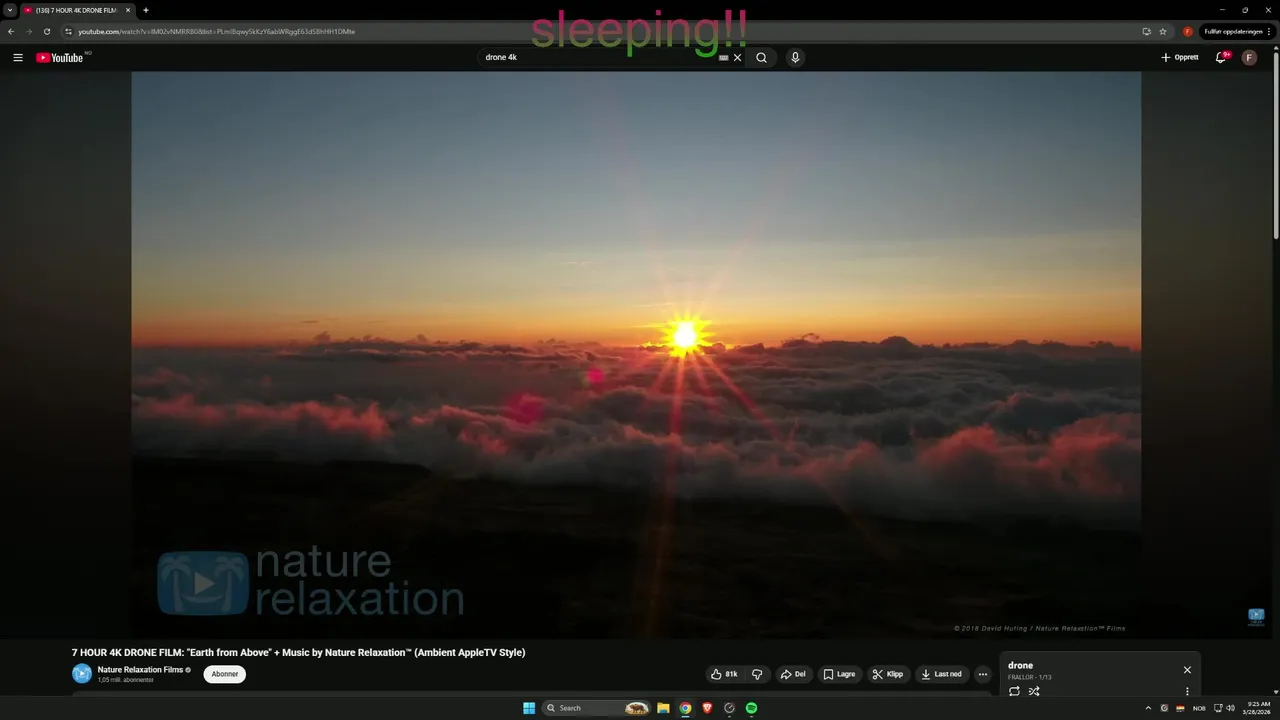Click the video title text '7 HOUR 4K DRONE FILM'

[x=298, y=652]
